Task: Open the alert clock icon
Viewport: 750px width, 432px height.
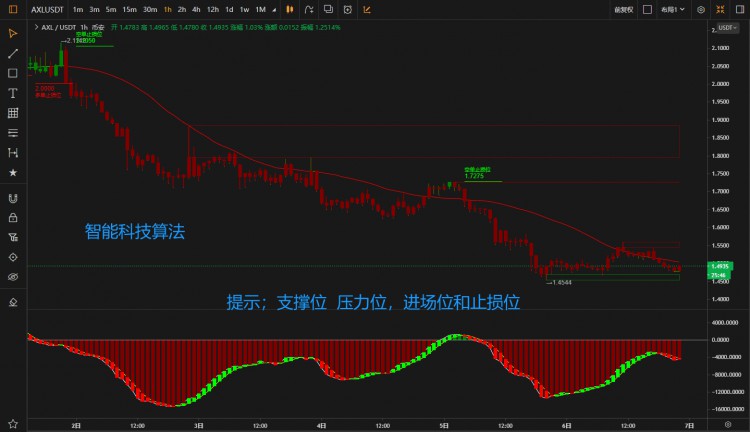Action: [348, 9]
